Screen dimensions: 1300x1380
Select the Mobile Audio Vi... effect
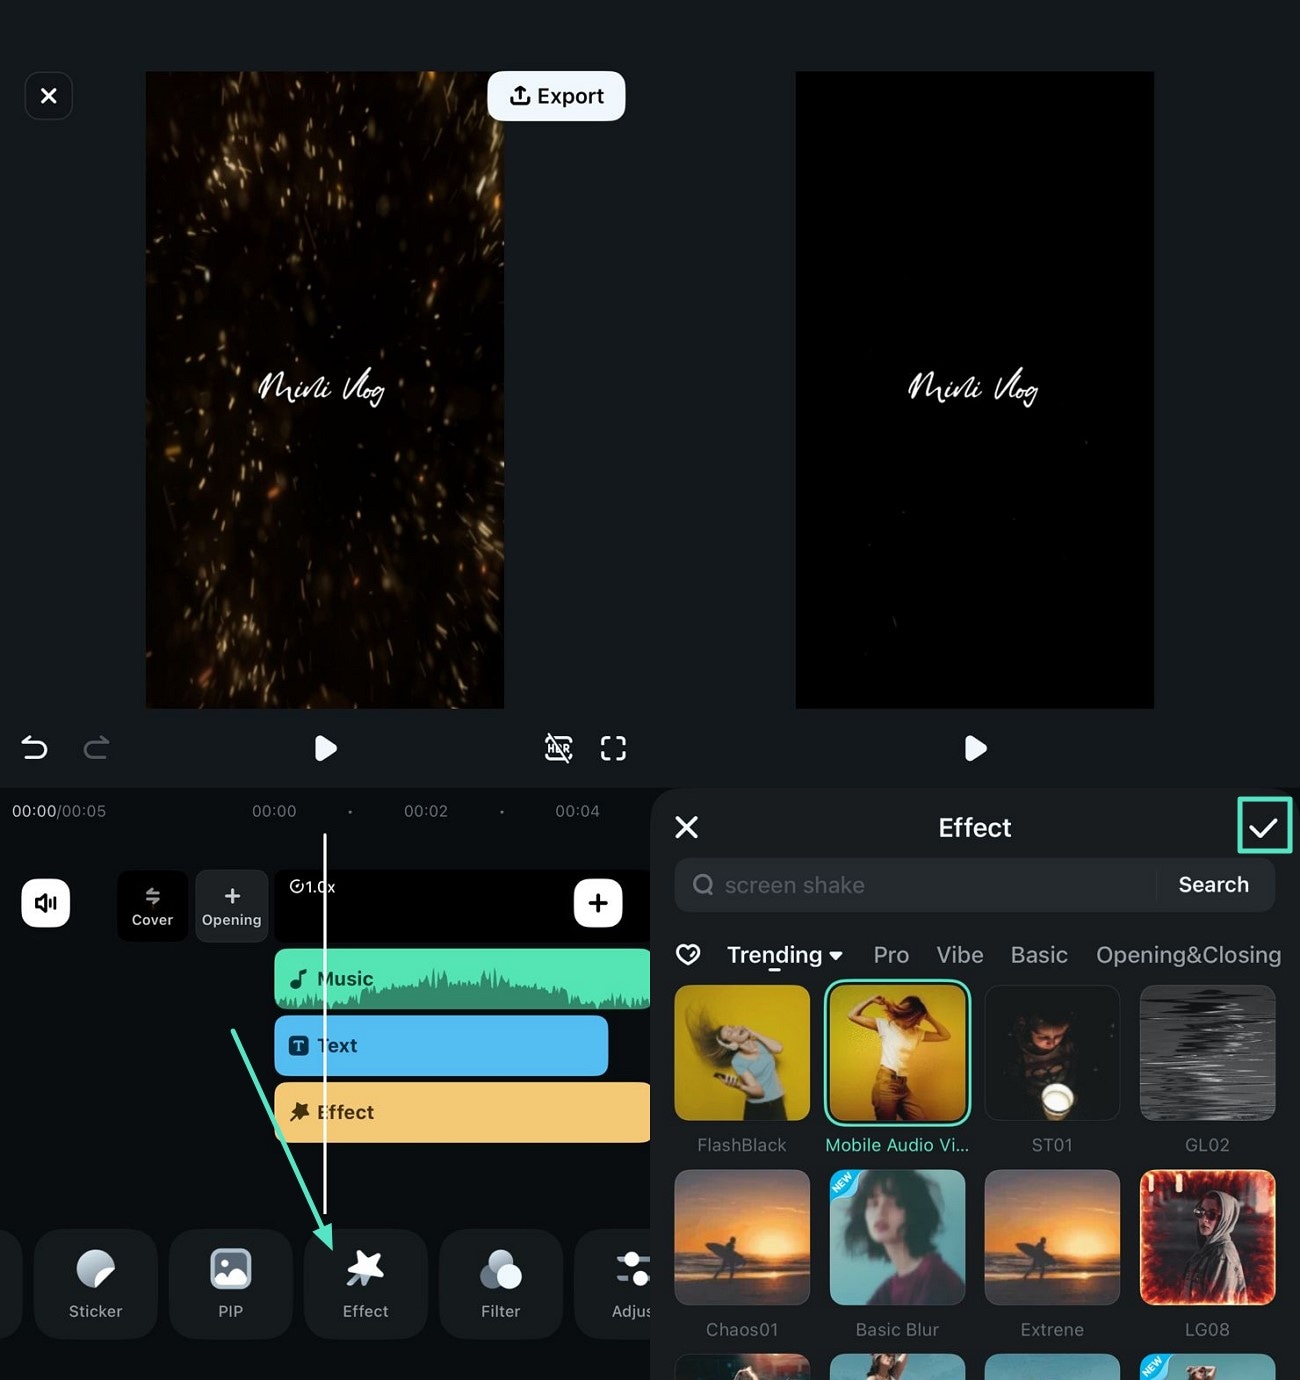tap(897, 1053)
